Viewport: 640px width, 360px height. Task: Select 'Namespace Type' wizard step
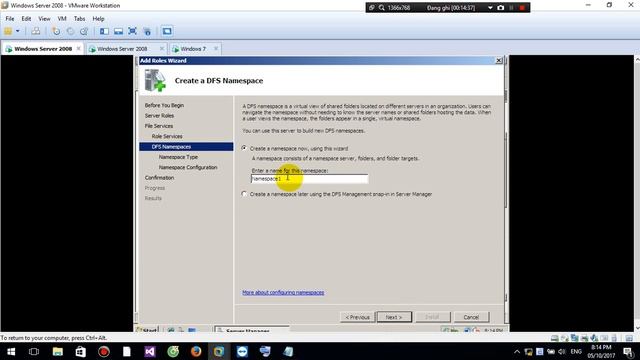pyautogui.click(x=178, y=157)
